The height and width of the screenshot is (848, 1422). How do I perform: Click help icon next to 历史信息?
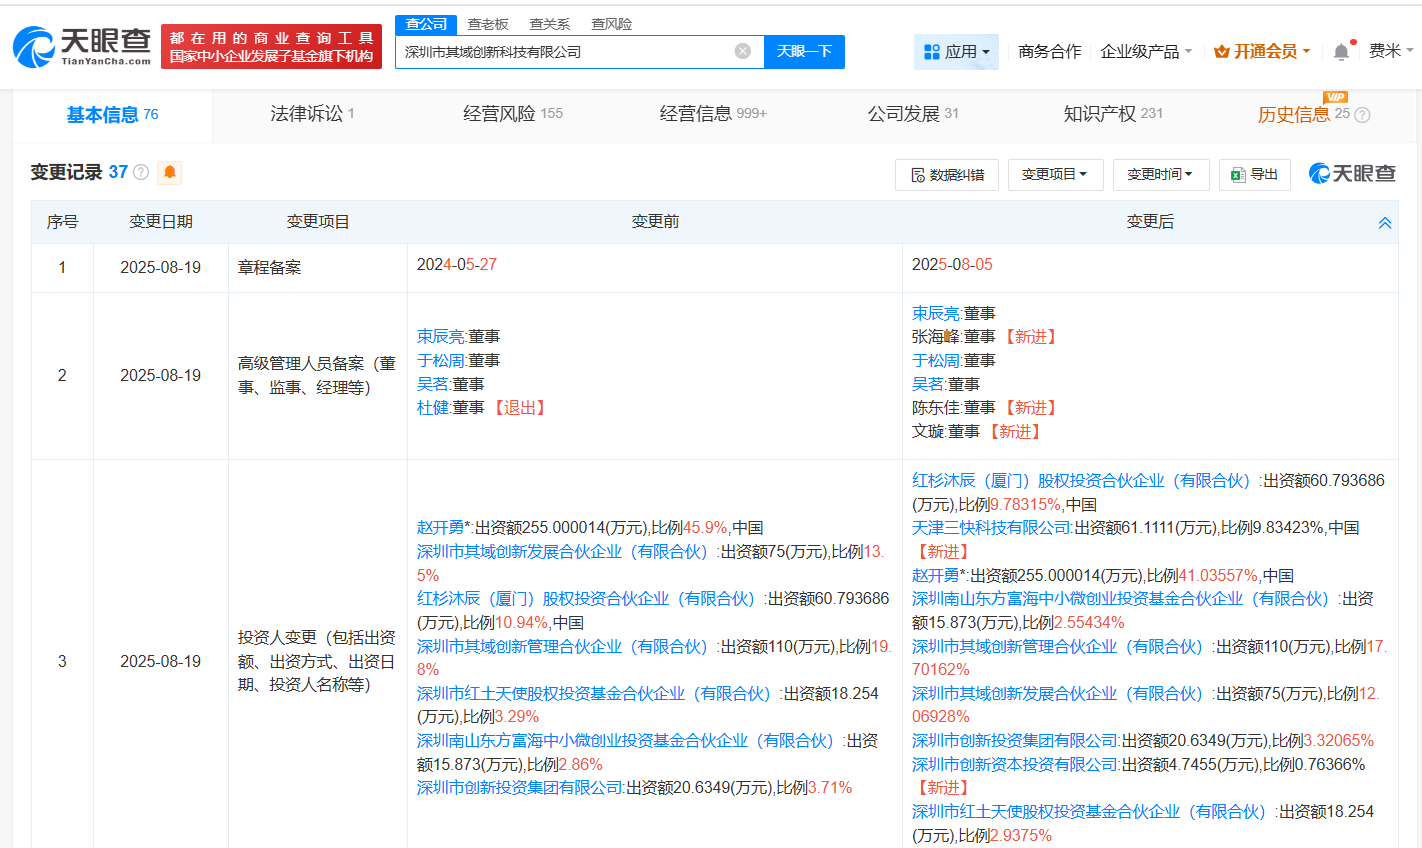click(1362, 115)
